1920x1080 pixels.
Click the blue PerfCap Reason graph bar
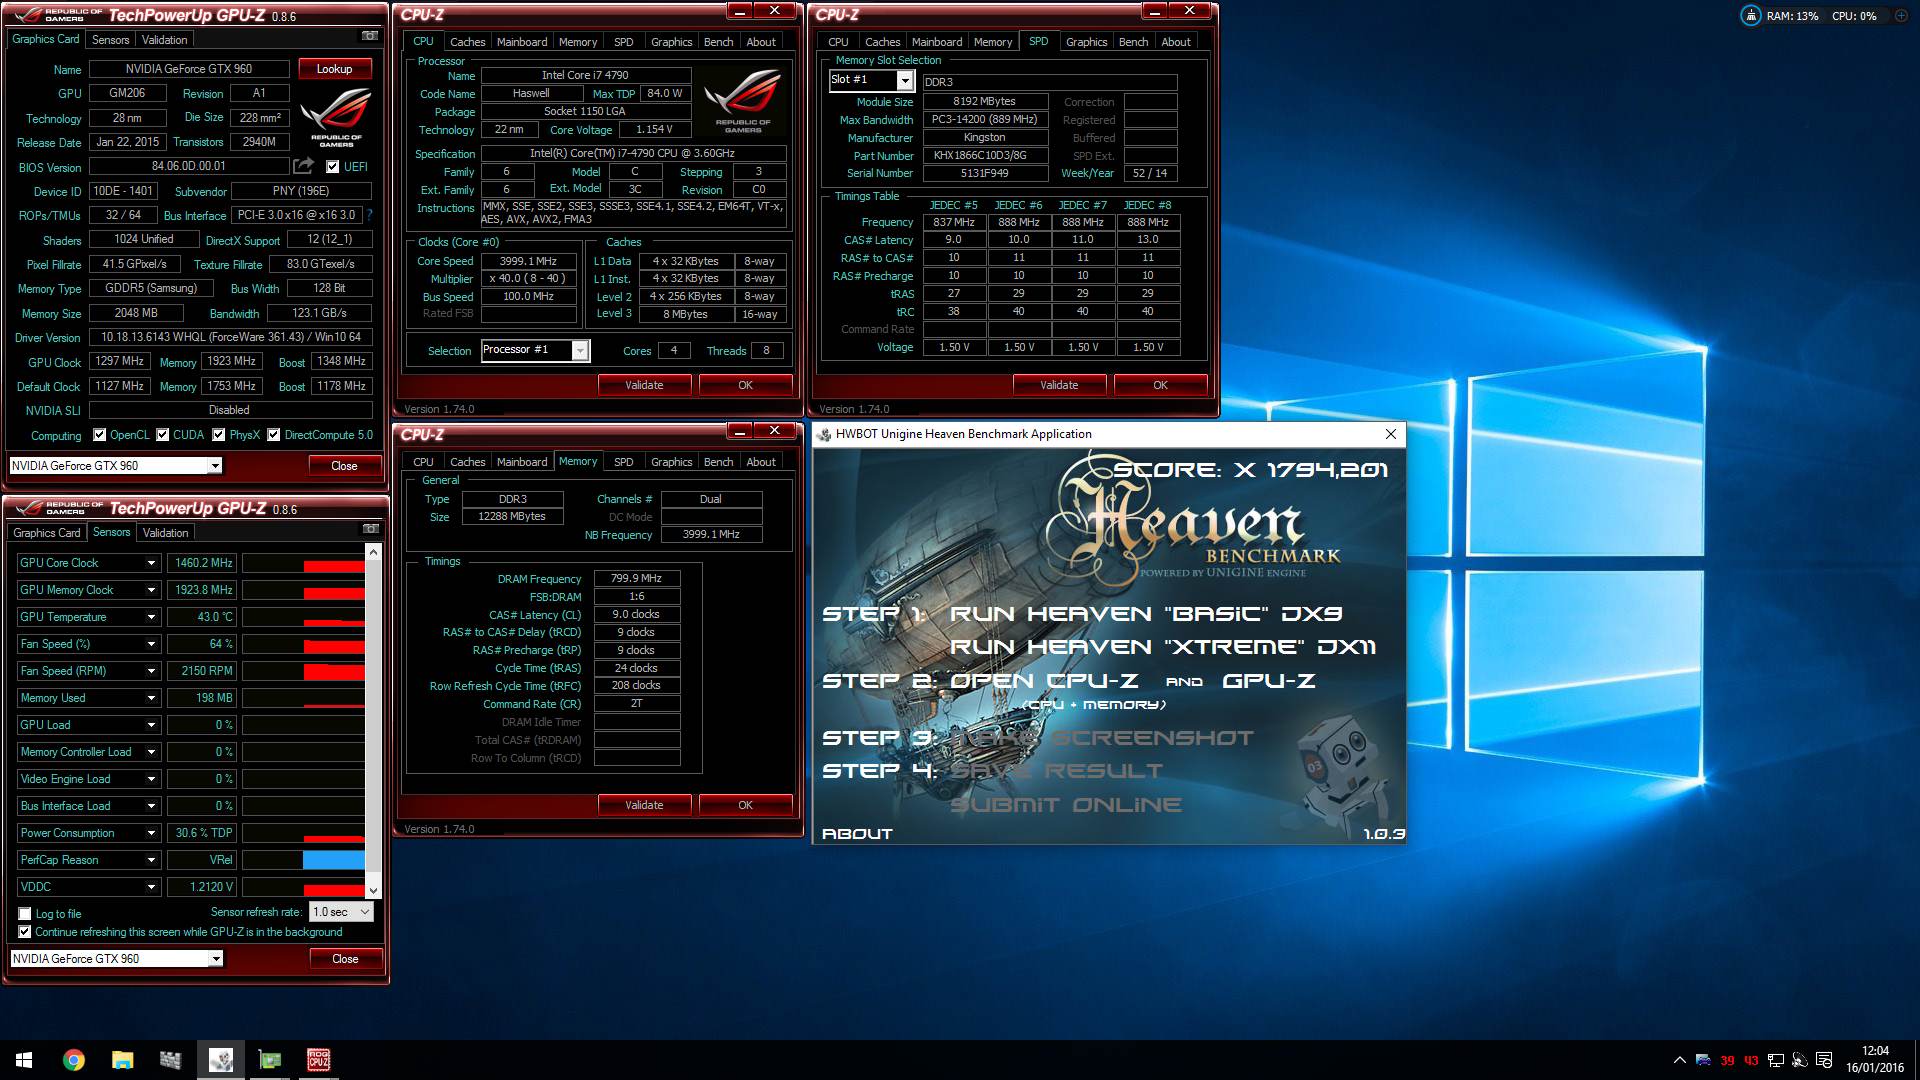coord(334,860)
